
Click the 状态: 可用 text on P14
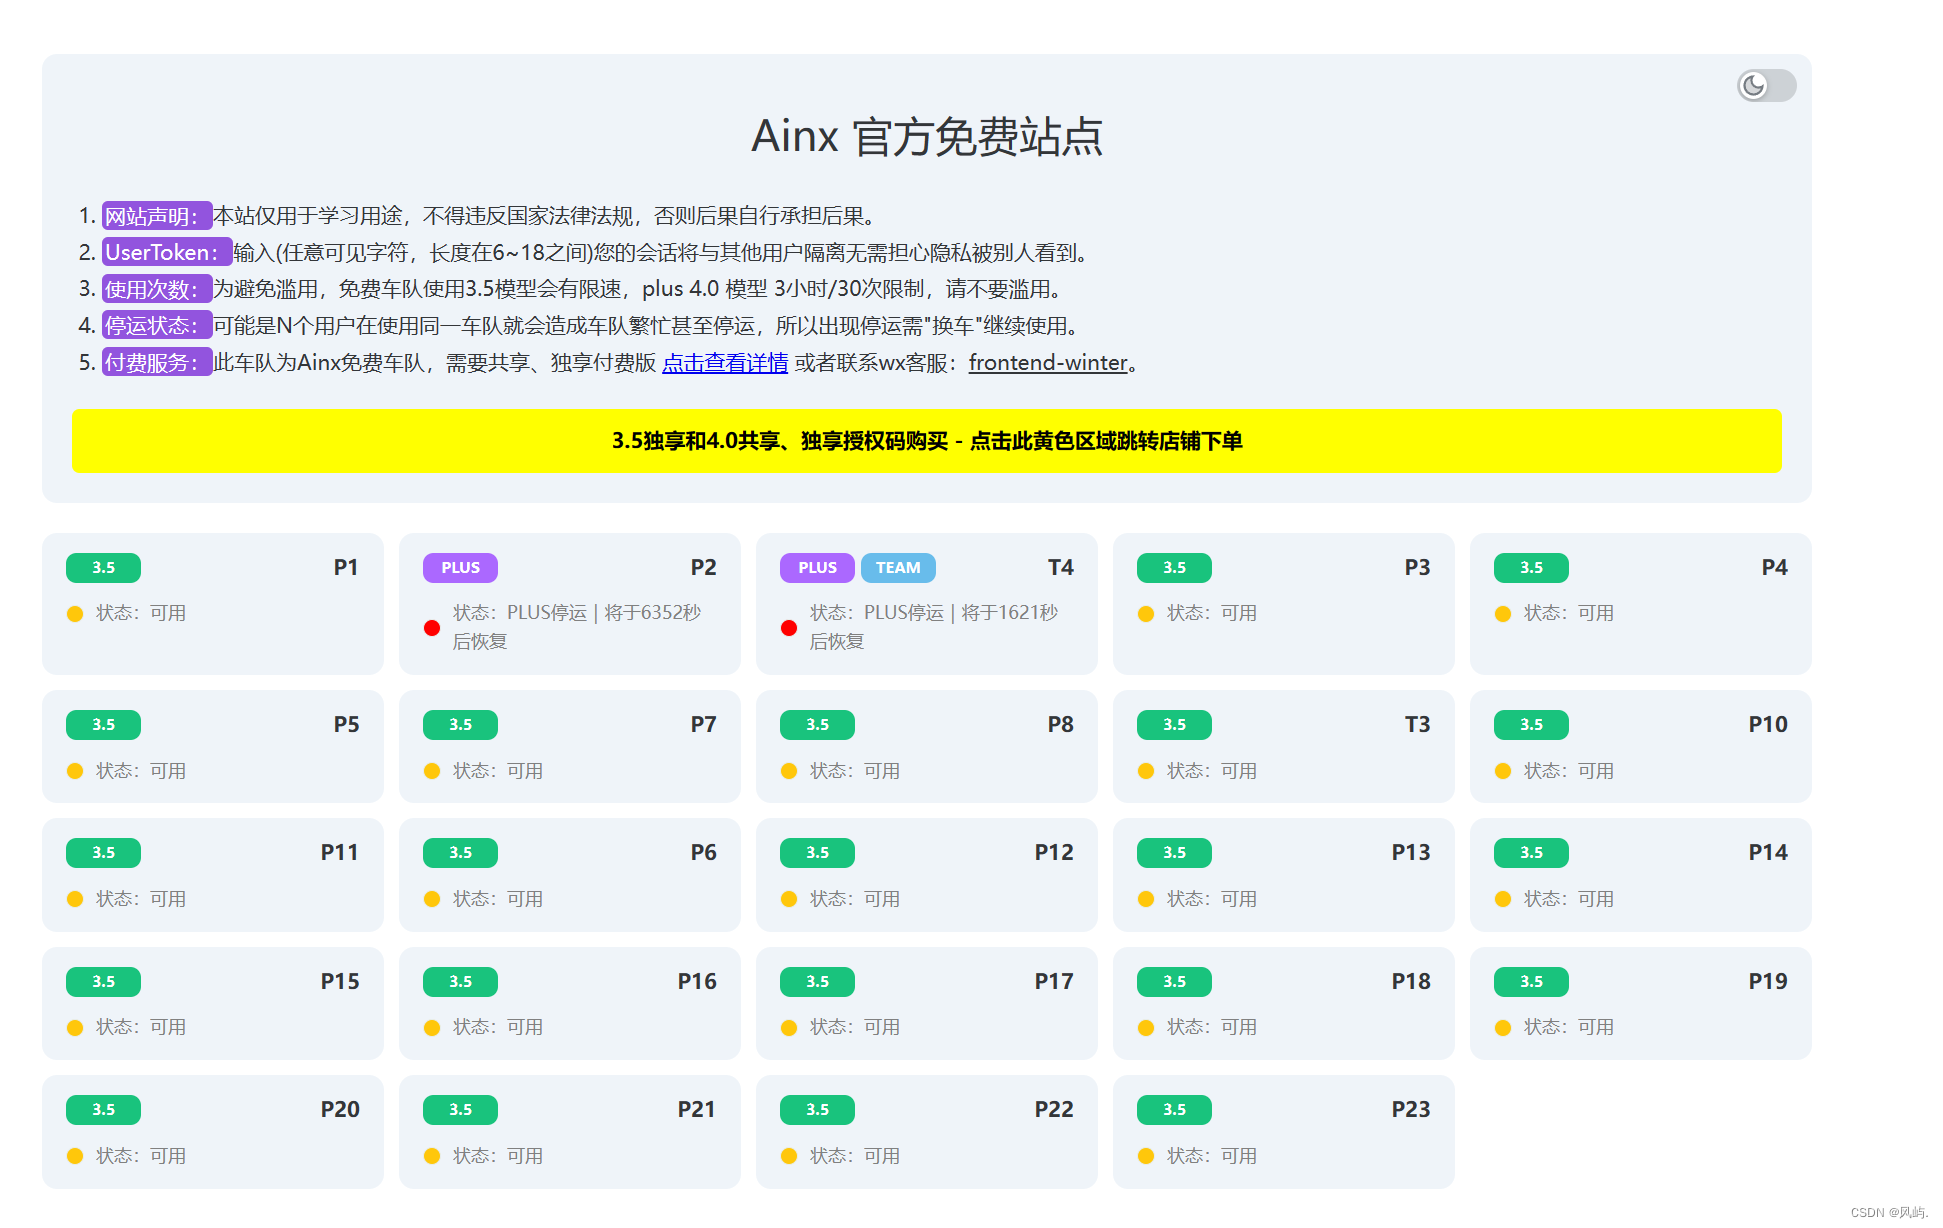[1569, 899]
